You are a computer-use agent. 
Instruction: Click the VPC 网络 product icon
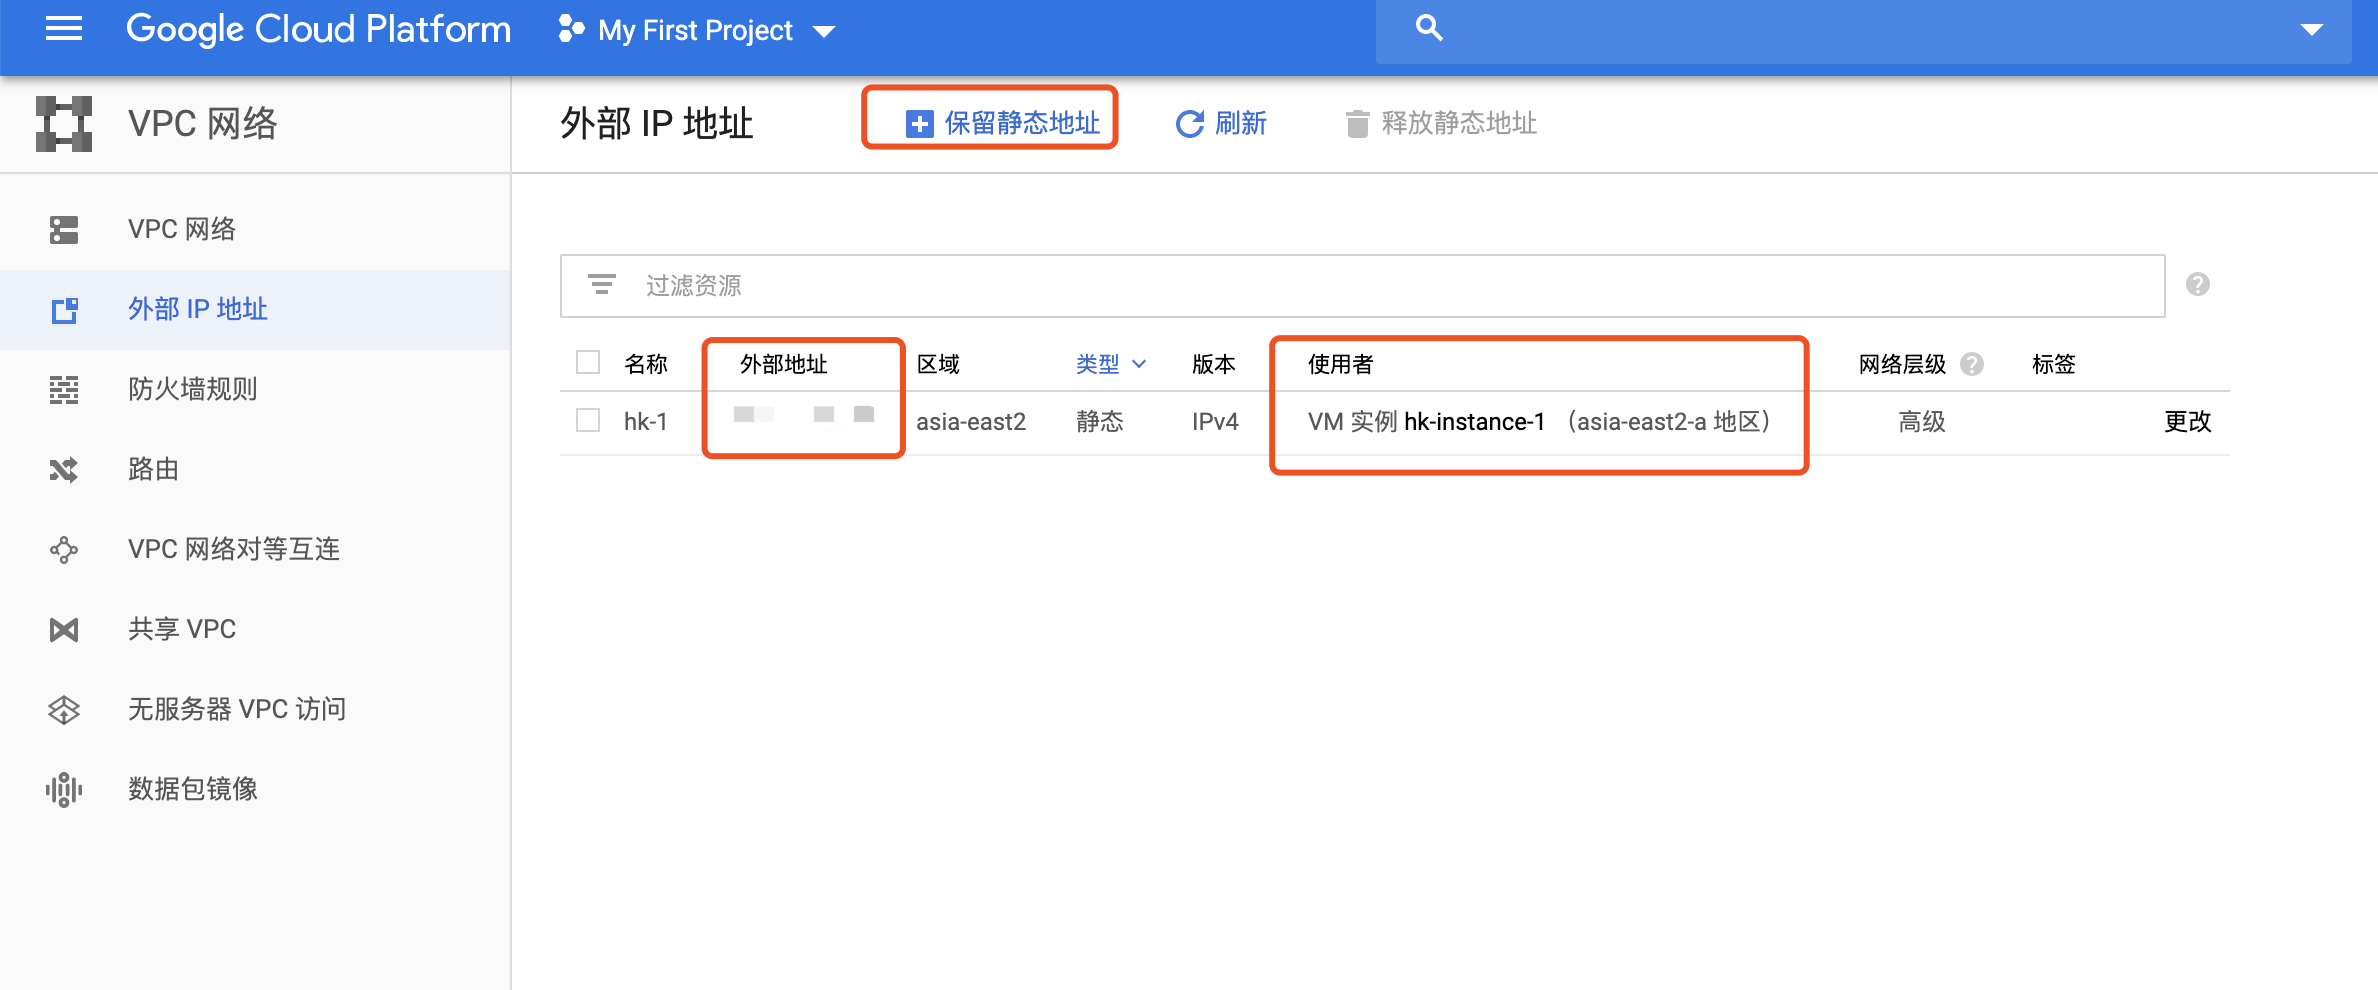pyautogui.click(x=64, y=124)
